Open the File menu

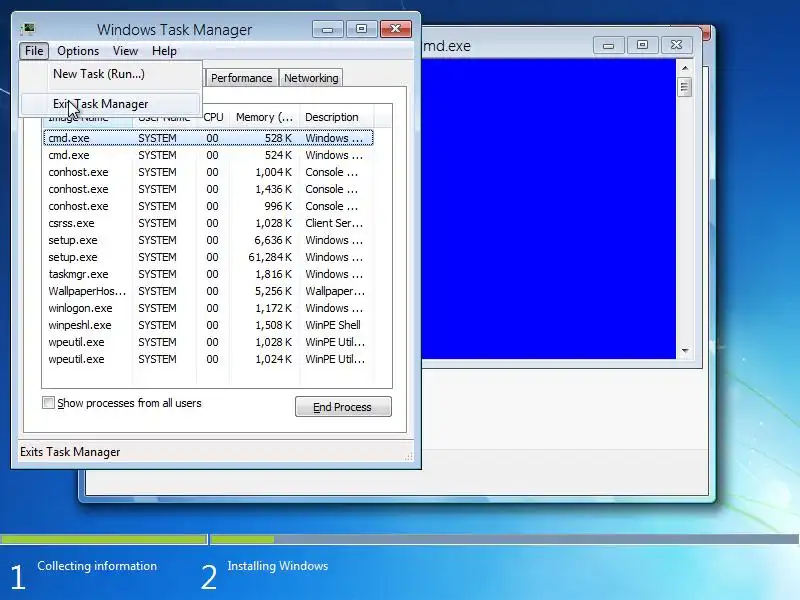[34, 51]
